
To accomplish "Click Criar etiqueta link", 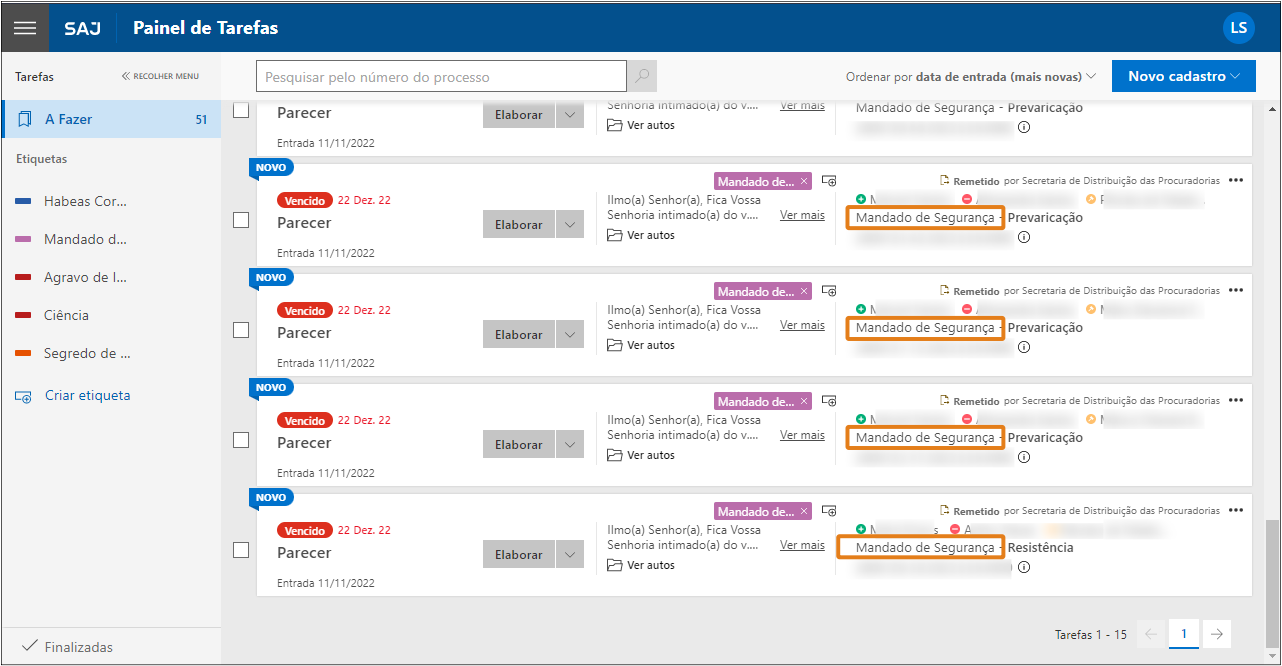I will [x=87, y=395].
